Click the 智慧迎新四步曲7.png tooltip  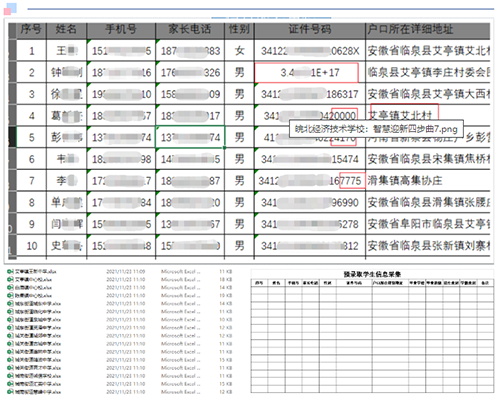376,129
